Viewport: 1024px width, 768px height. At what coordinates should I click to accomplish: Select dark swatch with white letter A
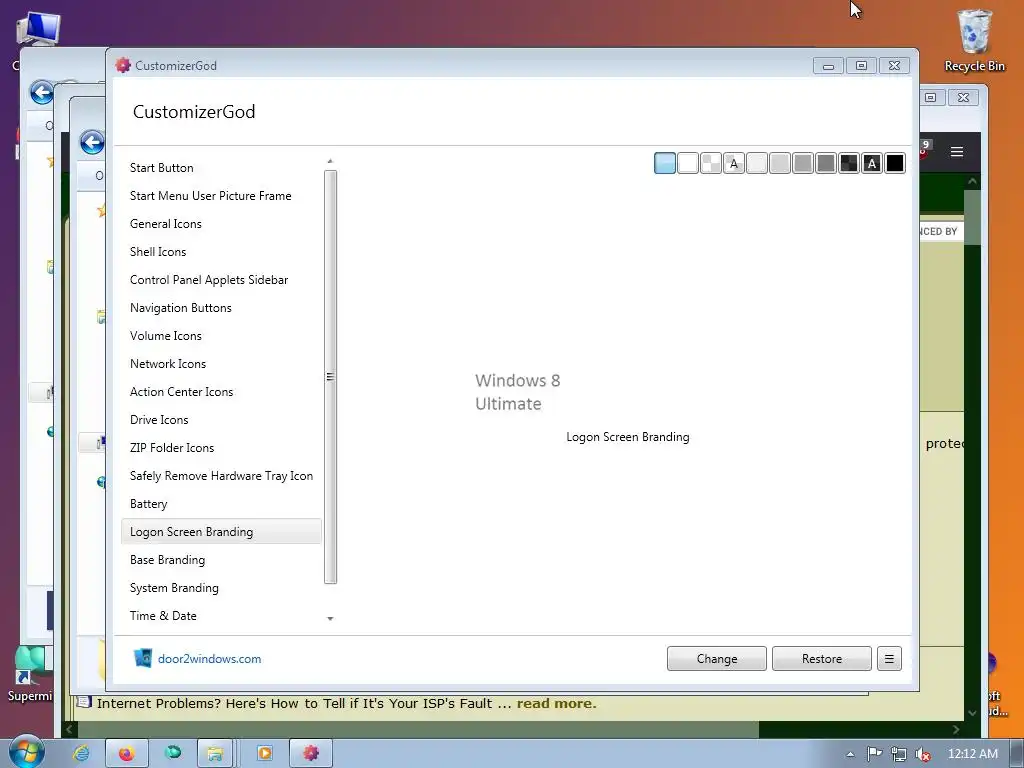click(x=872, y=163)
